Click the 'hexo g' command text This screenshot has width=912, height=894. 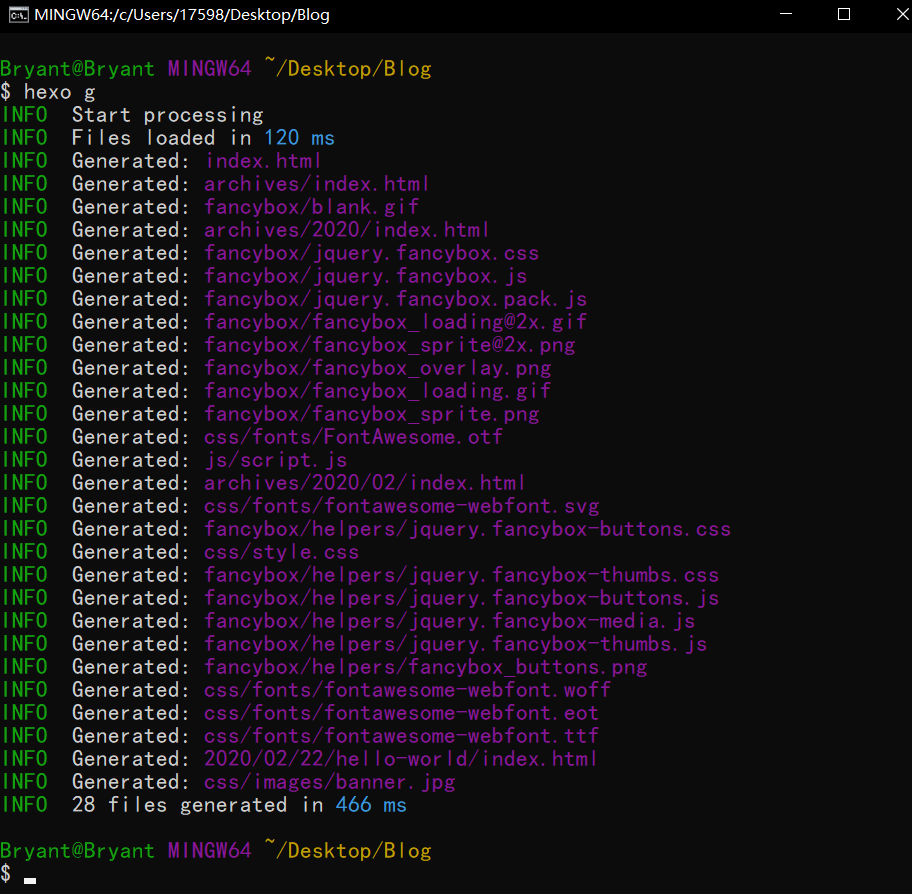coord(59,92)
